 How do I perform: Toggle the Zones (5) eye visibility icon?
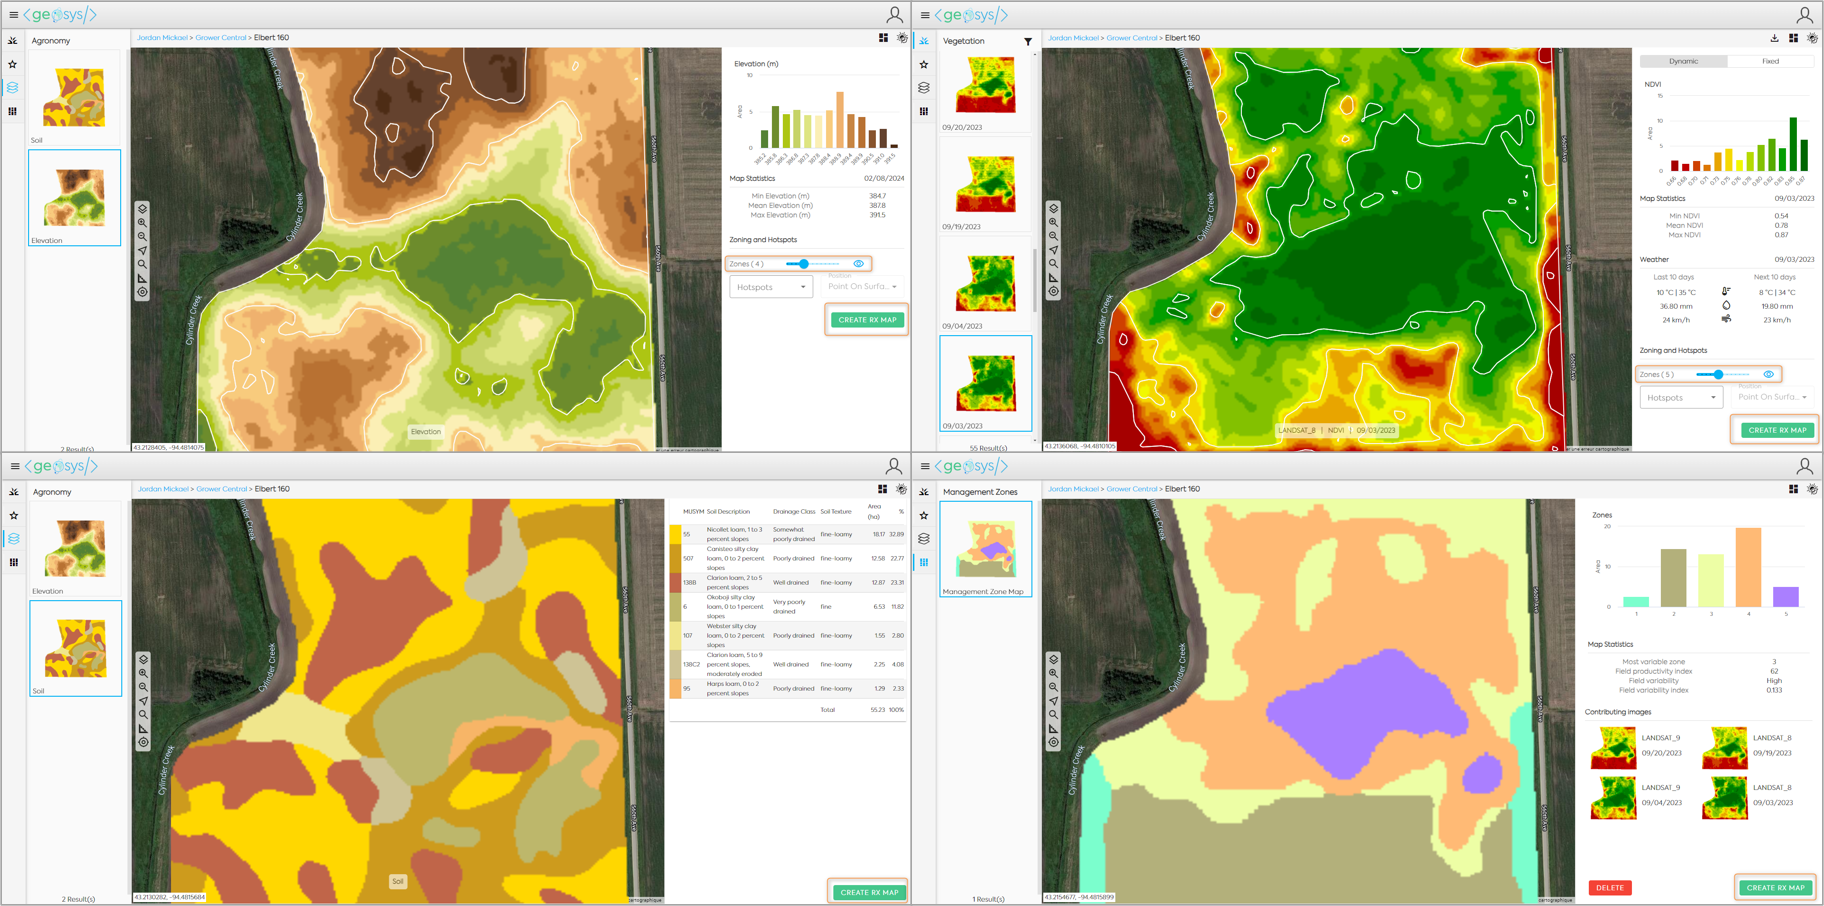(1769, 375)
